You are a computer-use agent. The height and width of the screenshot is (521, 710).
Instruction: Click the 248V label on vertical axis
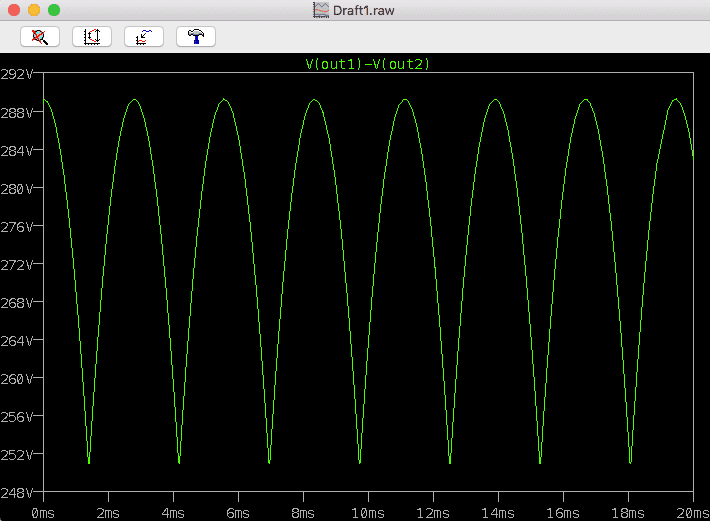pos(18,492)
